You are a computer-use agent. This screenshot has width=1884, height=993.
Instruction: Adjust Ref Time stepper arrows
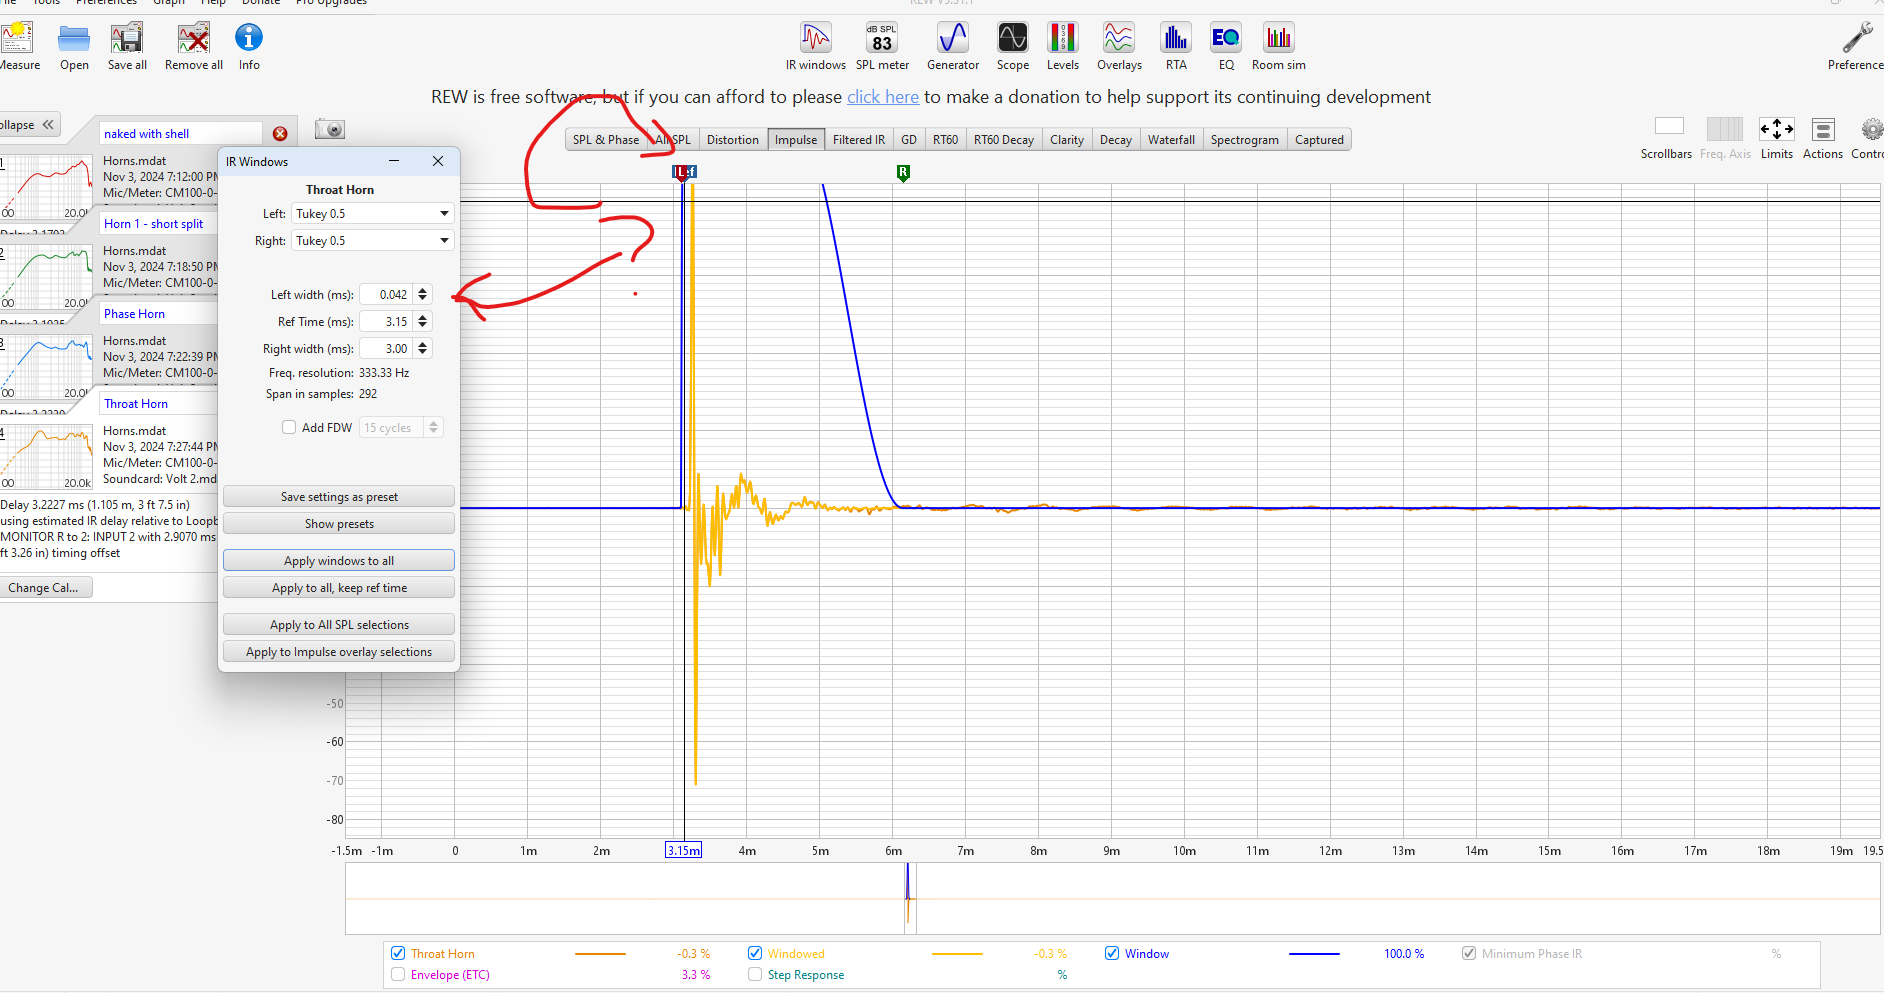(423, 322)
